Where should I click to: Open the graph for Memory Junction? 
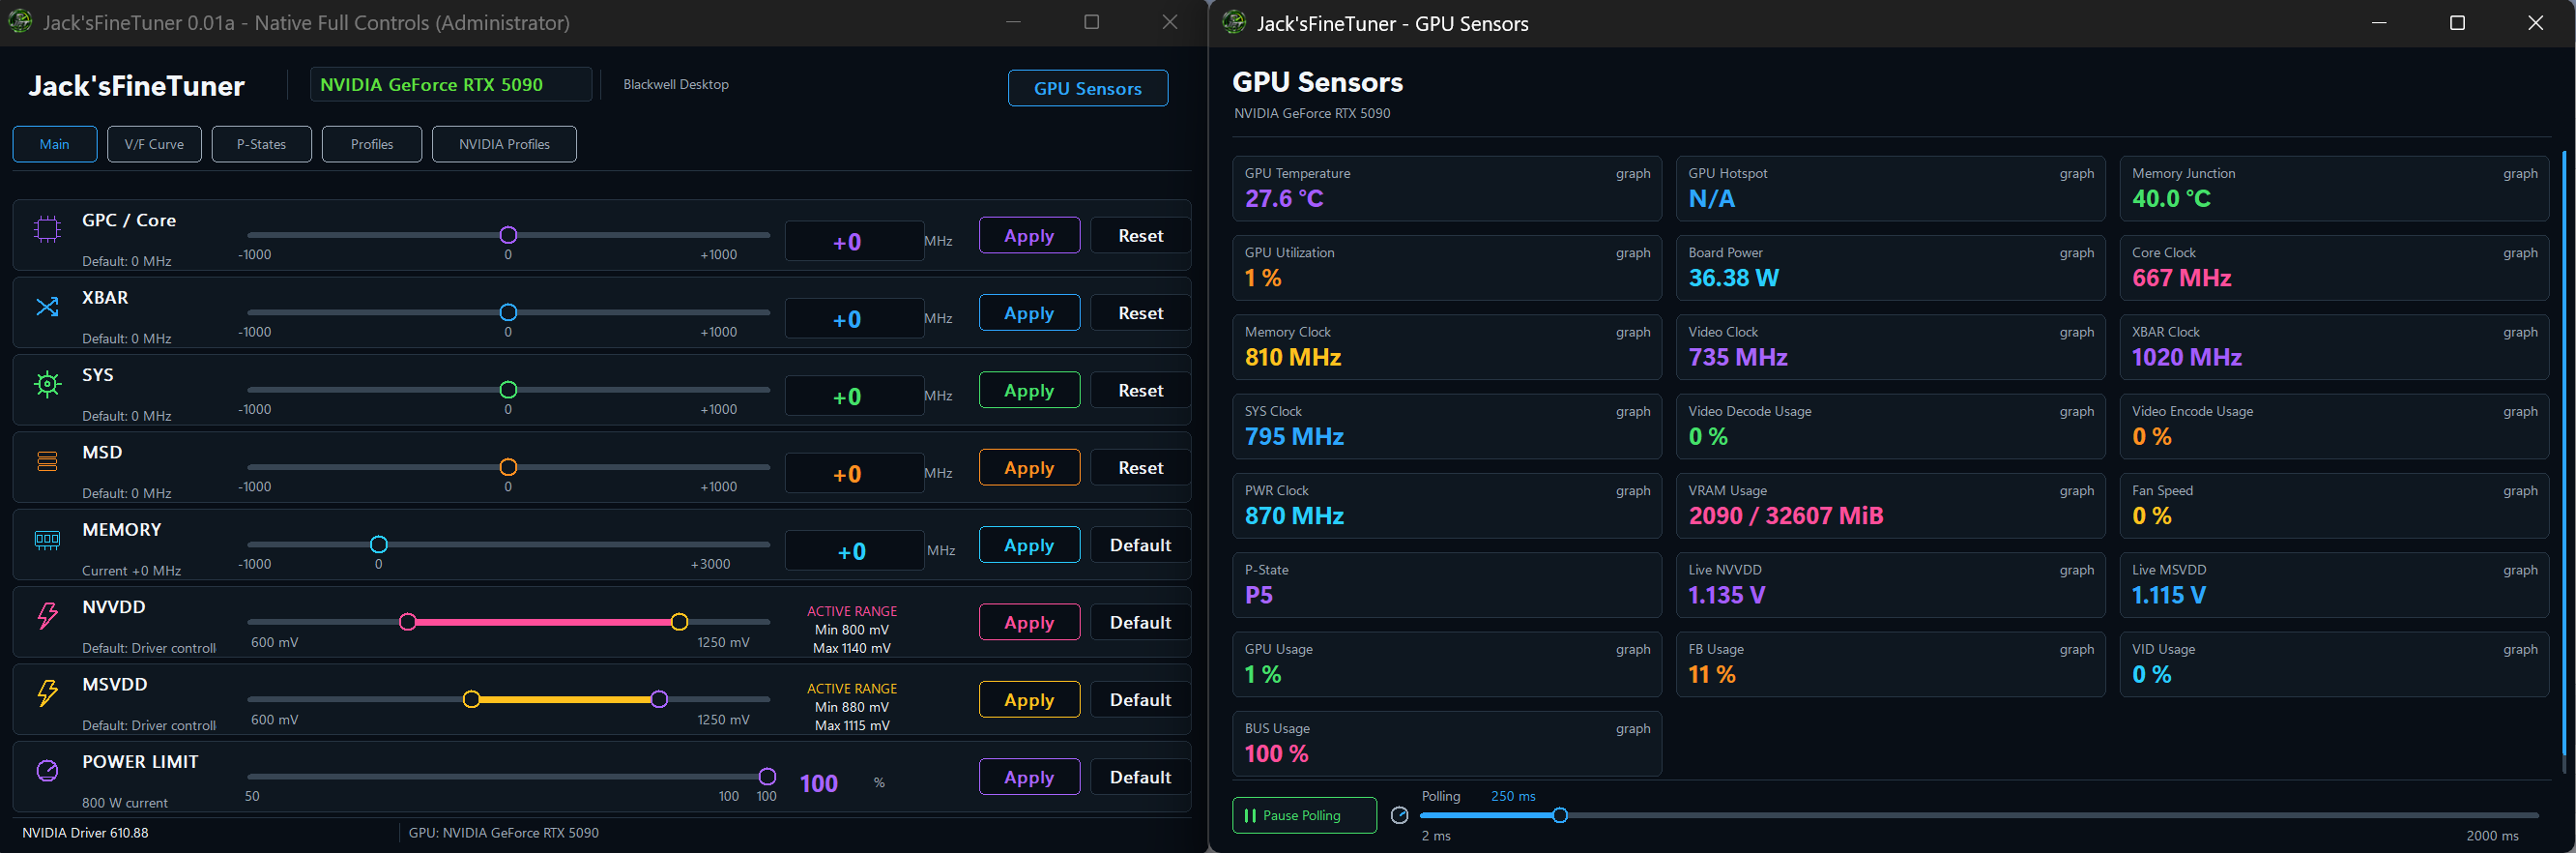[x=2520, y=173]
